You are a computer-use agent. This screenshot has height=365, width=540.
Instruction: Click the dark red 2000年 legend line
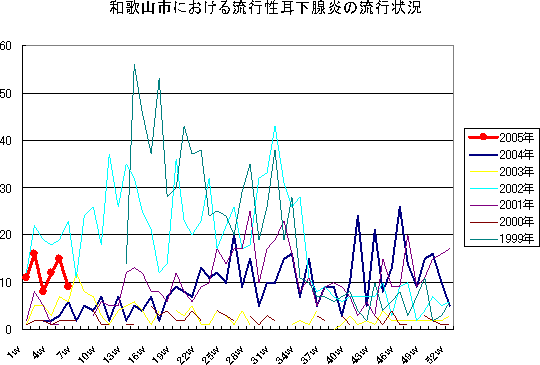[483, 222]
